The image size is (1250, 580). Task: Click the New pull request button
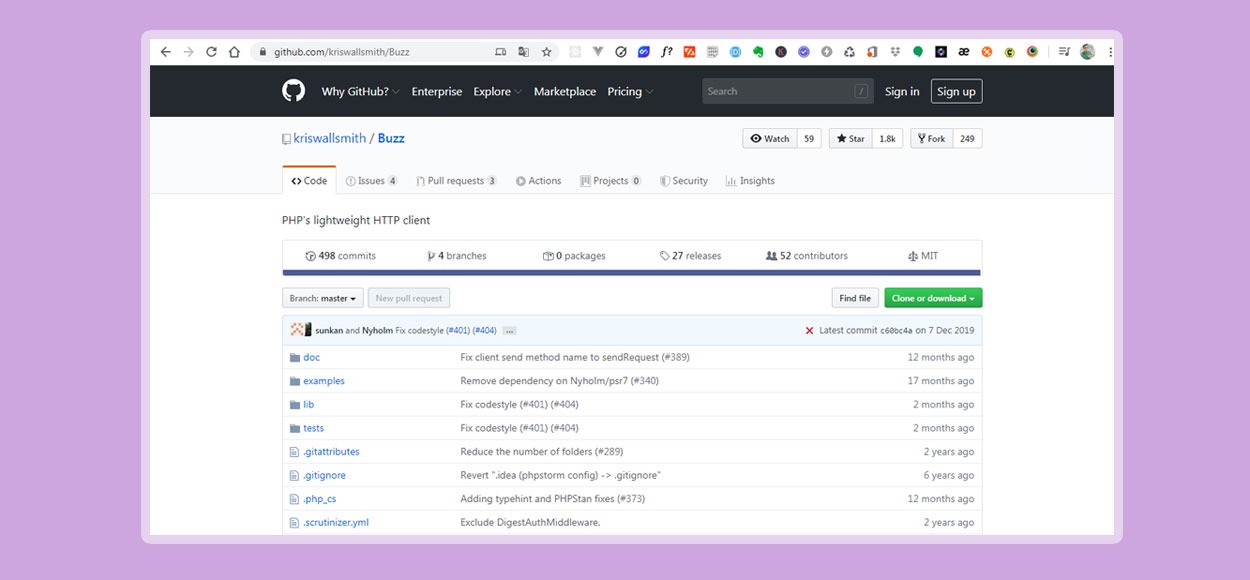(409, 298)
